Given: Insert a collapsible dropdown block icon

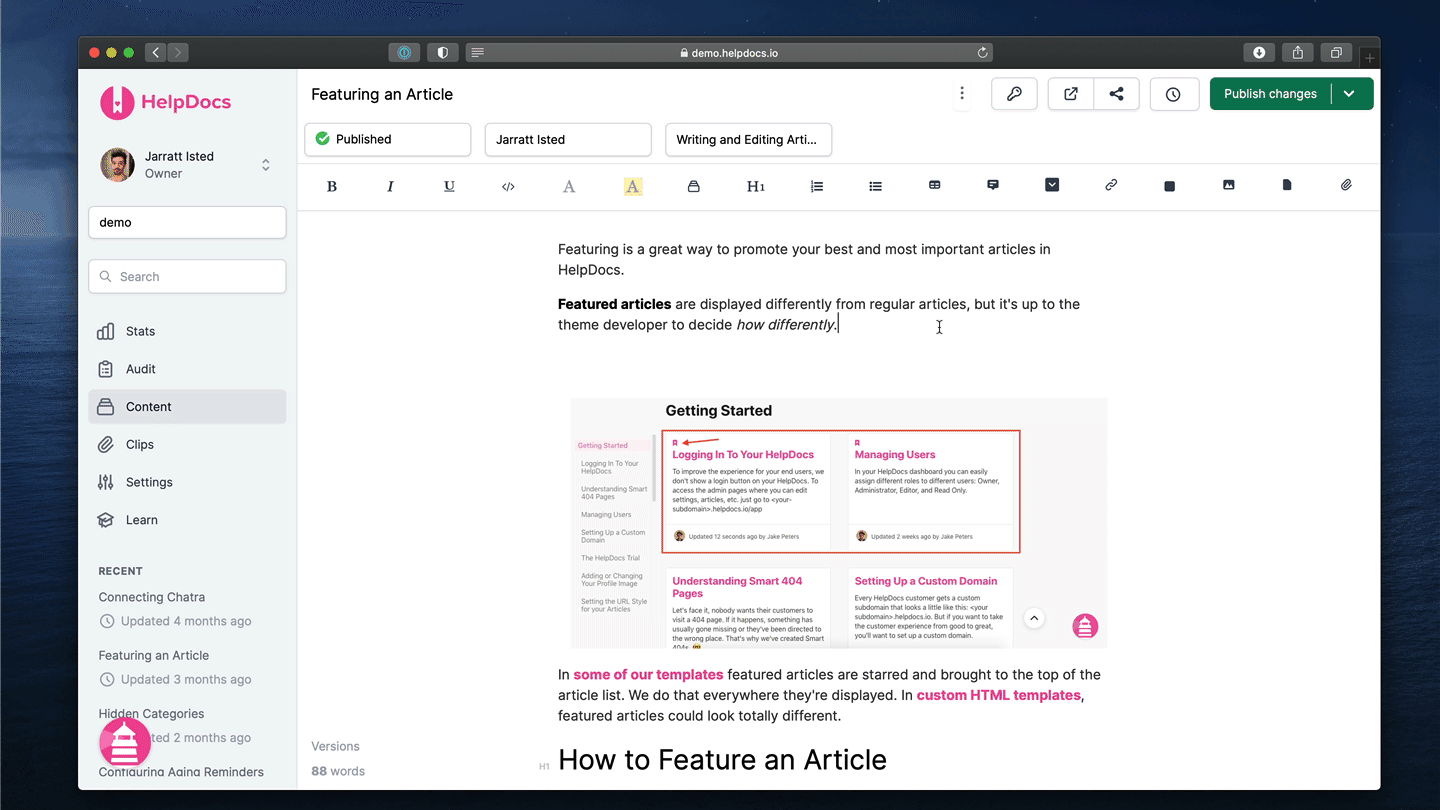Looking at the screenshot, I should click(x=1052, y=185).
